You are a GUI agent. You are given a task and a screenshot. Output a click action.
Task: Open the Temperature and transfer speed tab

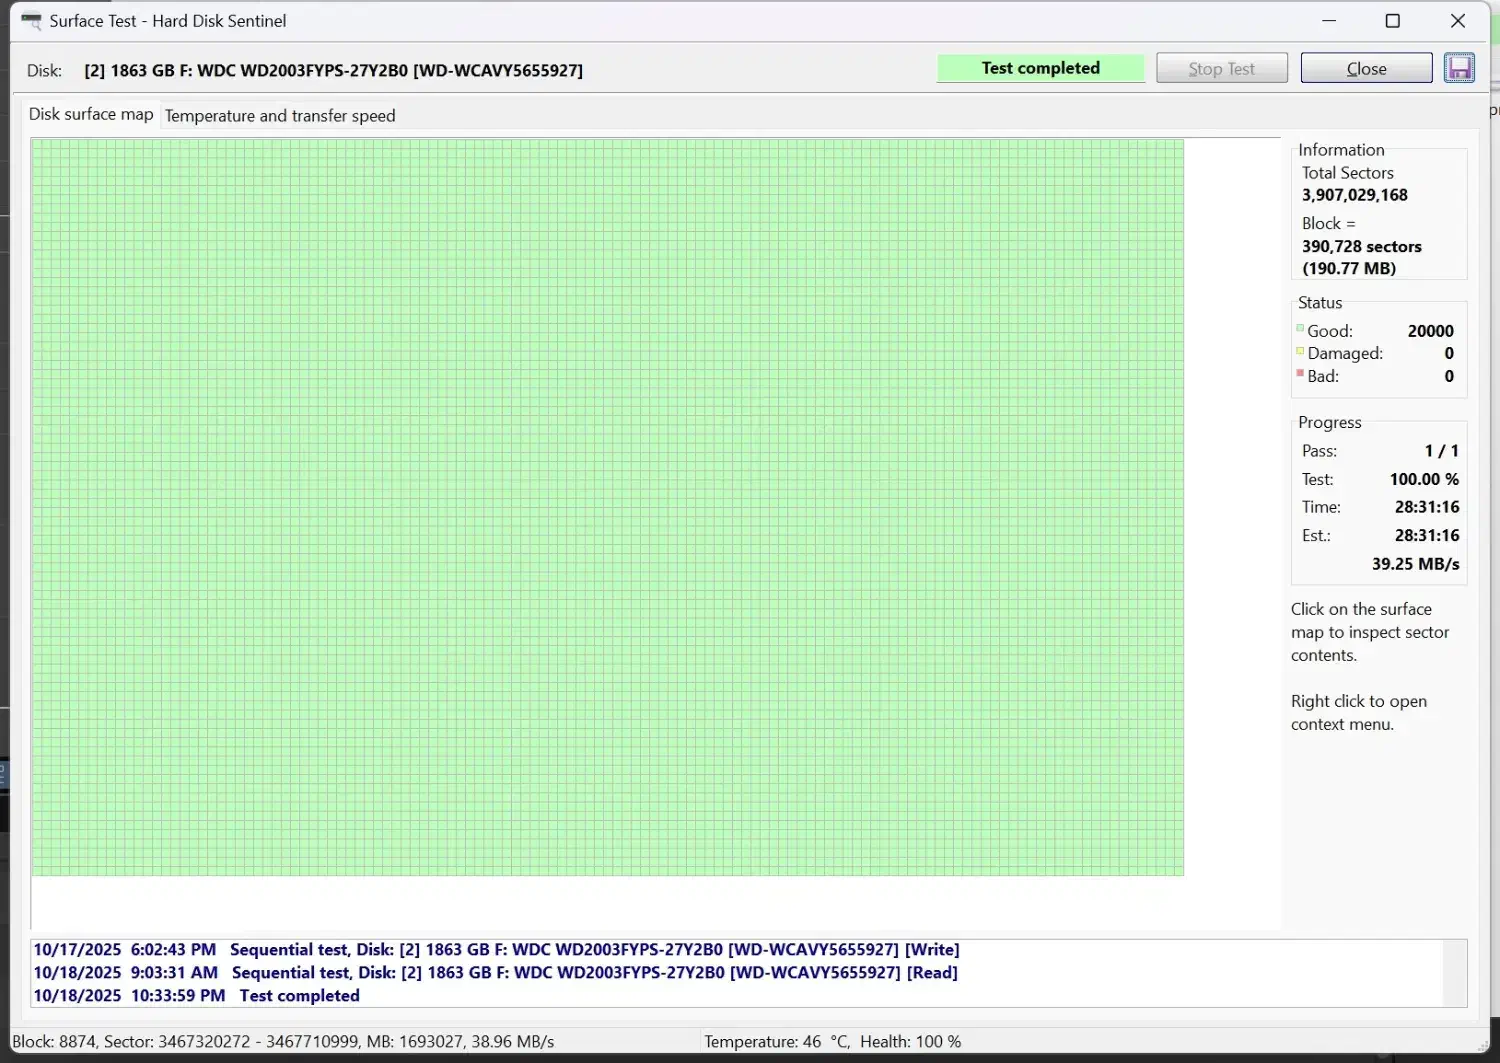pos(280,116)
